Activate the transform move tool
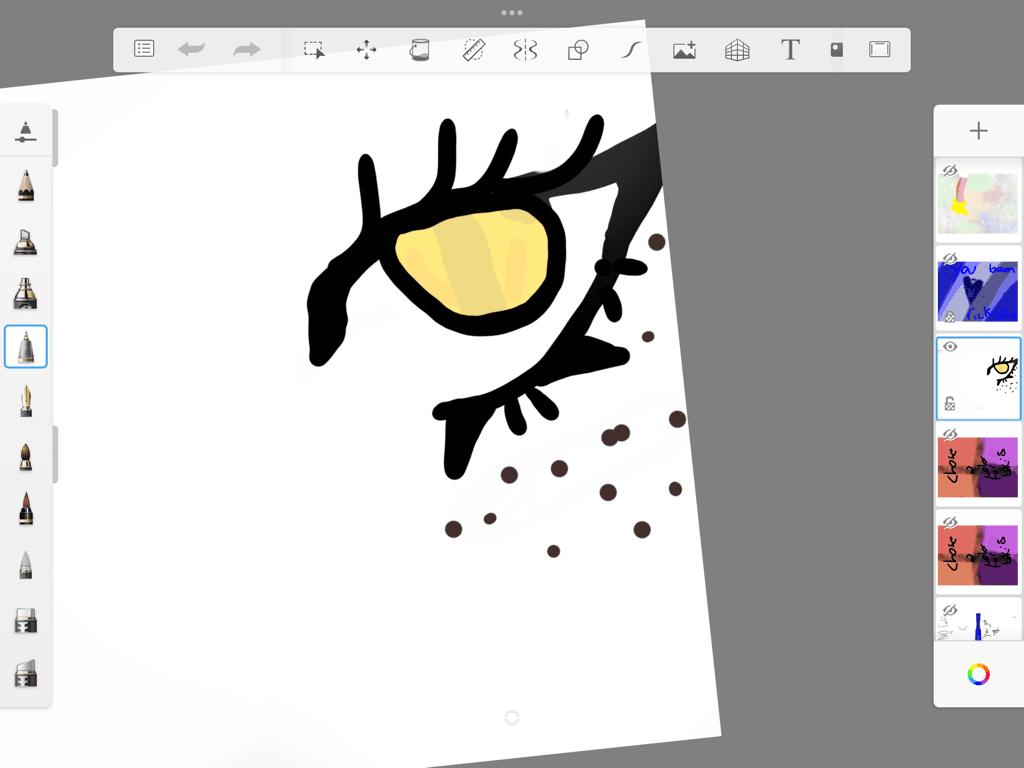Image resolution: width=1024 pixels, height=768 pixels. (x=366, y=50)
